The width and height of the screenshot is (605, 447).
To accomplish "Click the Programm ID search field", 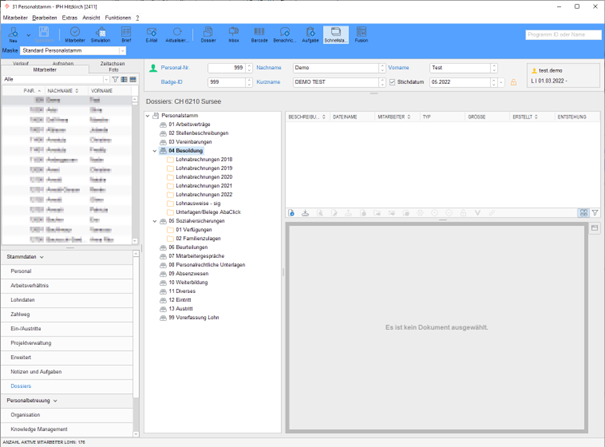I will point(563,34).
